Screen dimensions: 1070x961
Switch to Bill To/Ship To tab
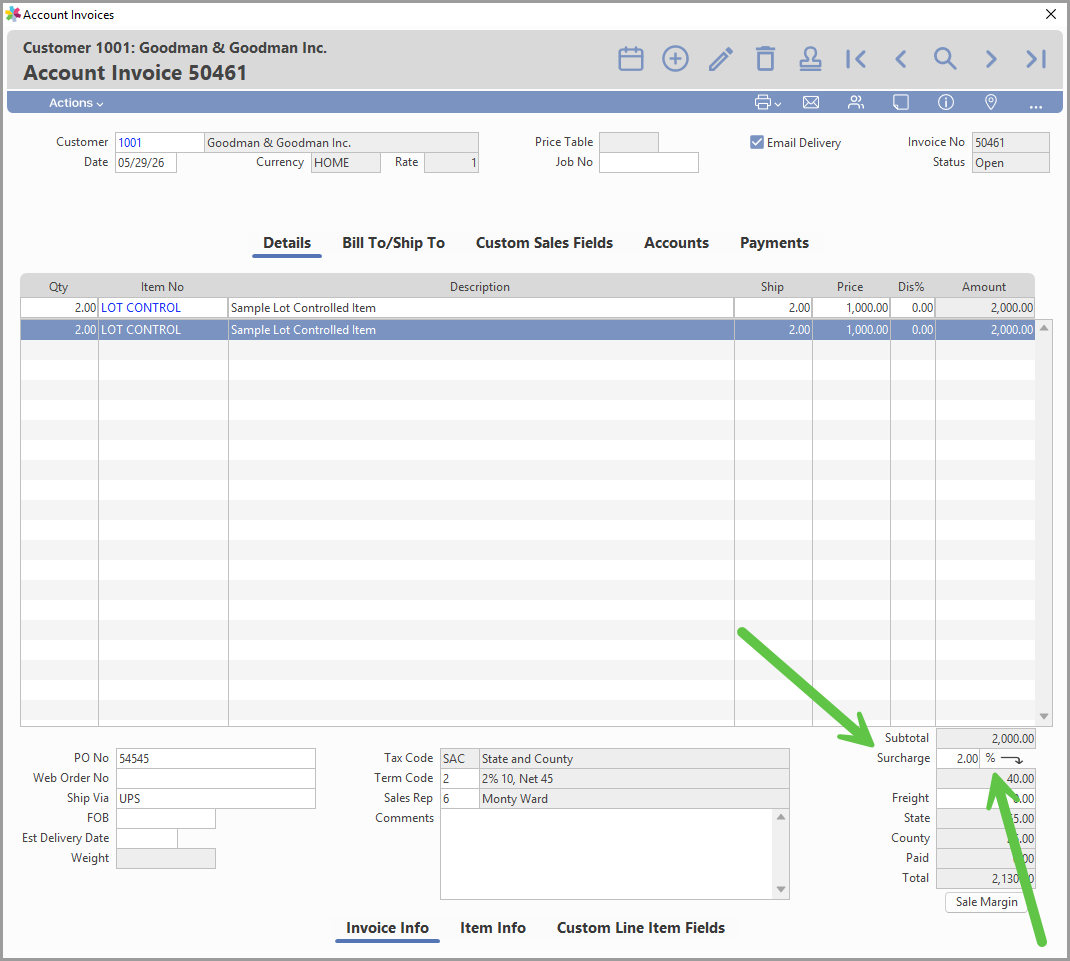point(393,243)
